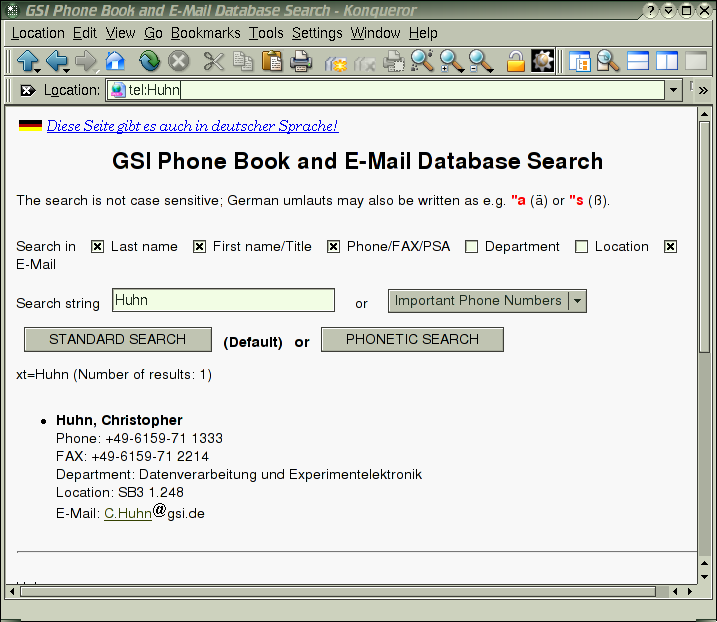This screenshot has height=622, width=717.
Task: Open the Go menu
Action: (x=153, y=33)
